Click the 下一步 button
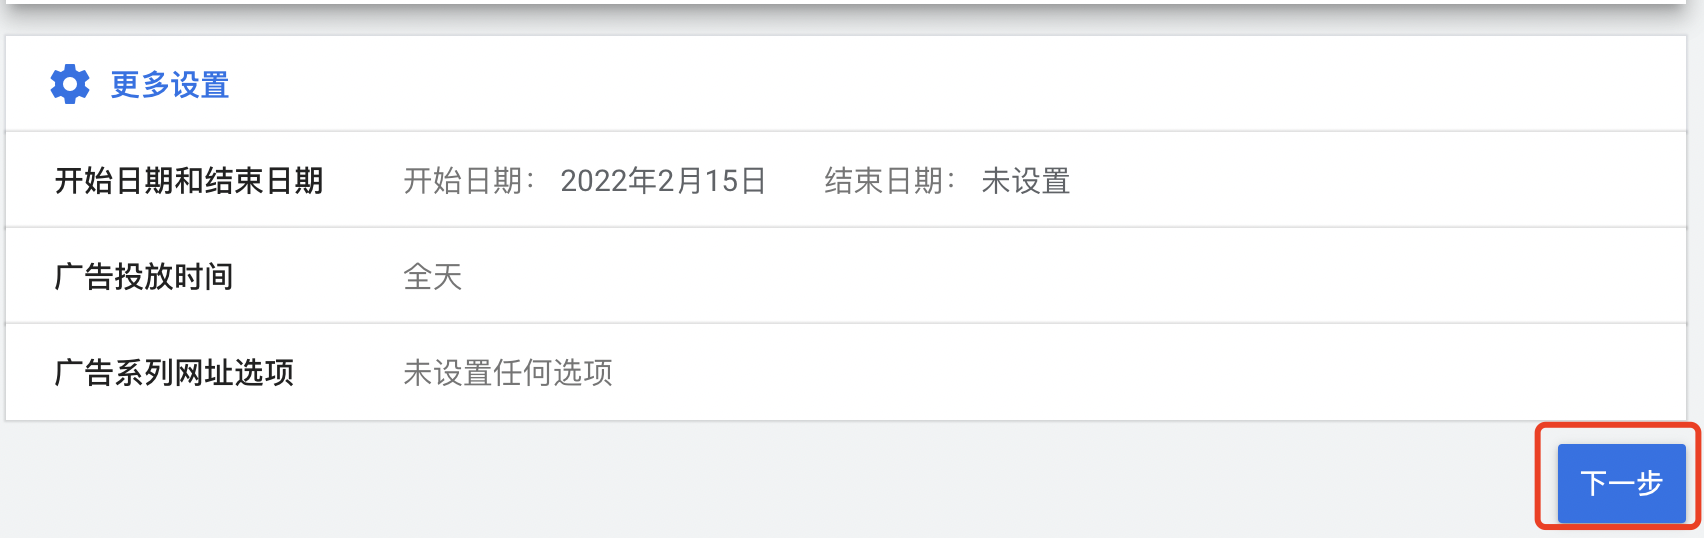Image resolution: width=1704 pixels, height=538 pixels. click(x=1621, y=483)
